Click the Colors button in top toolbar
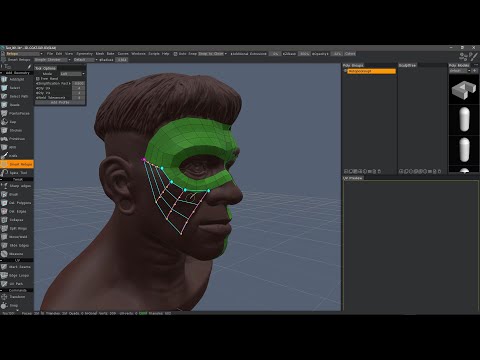480x360 pixels. tap(350, 54)
